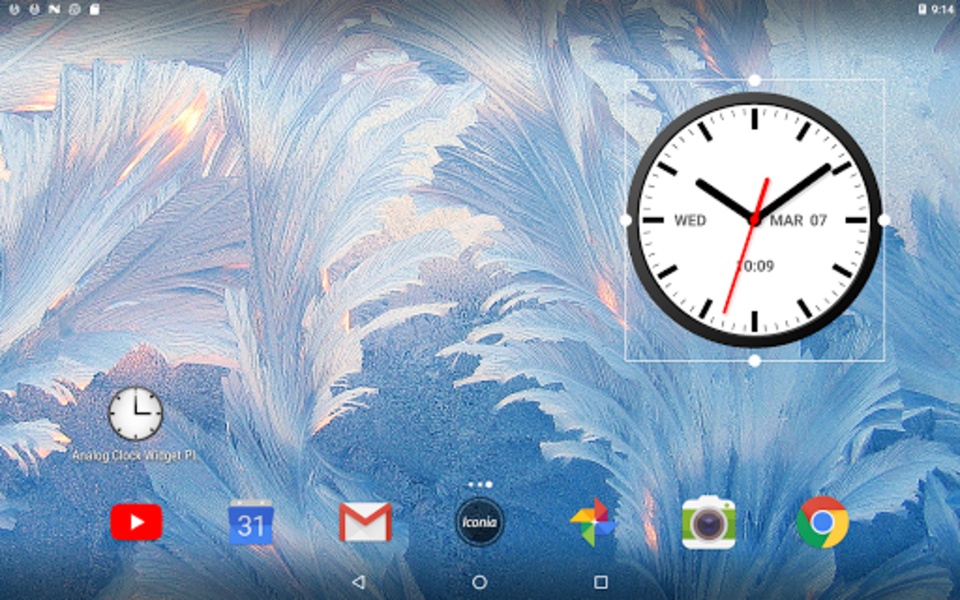Open the Iconia app drawer button
Screen dimensions: 960x600
pos(480,522)
